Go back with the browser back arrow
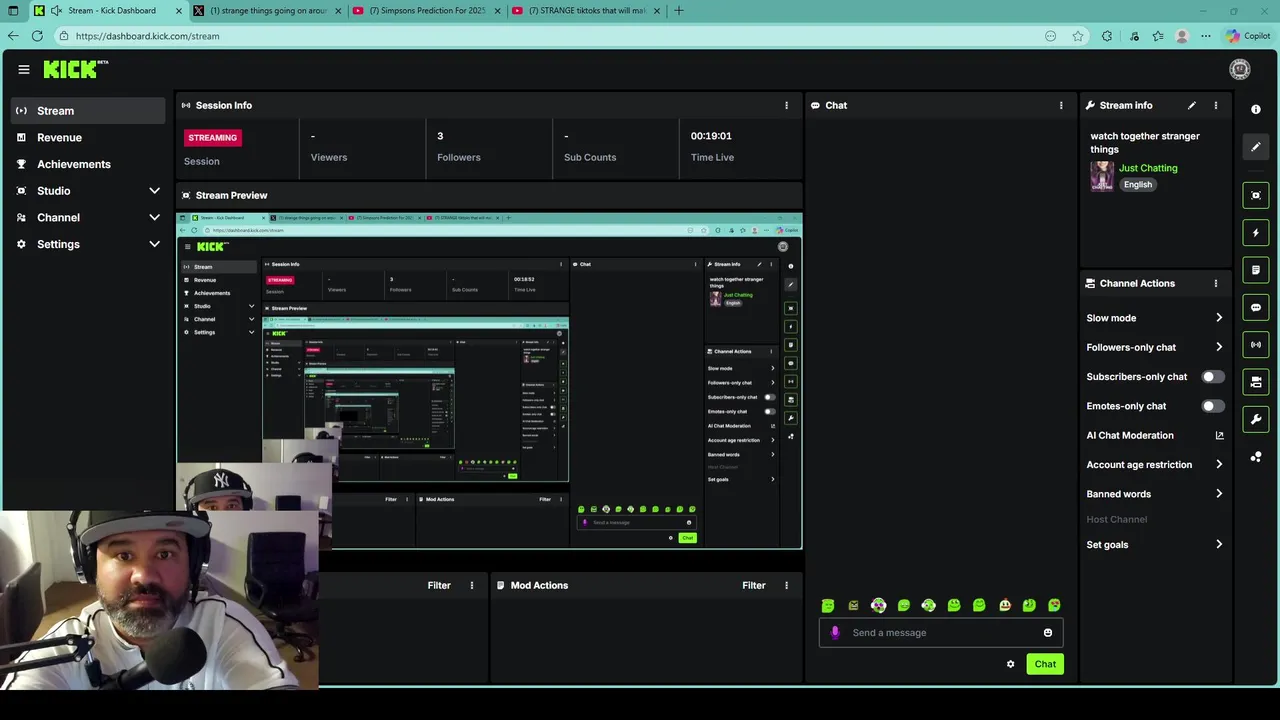The width and height of the screenshot is (1280, 720). (13, 36)
